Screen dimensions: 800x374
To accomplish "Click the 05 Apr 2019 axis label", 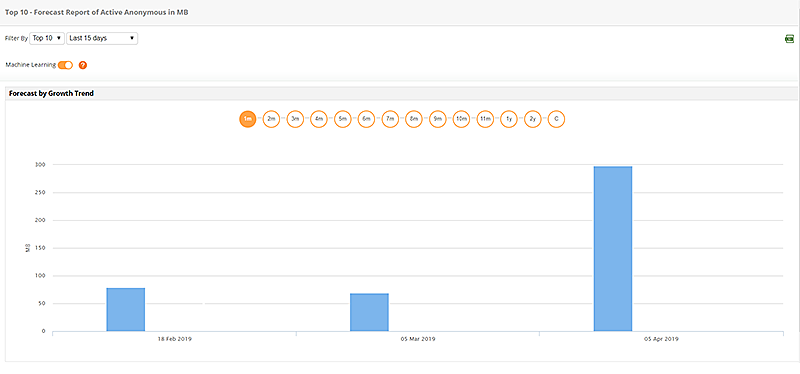I will click(x=661, y=339).
